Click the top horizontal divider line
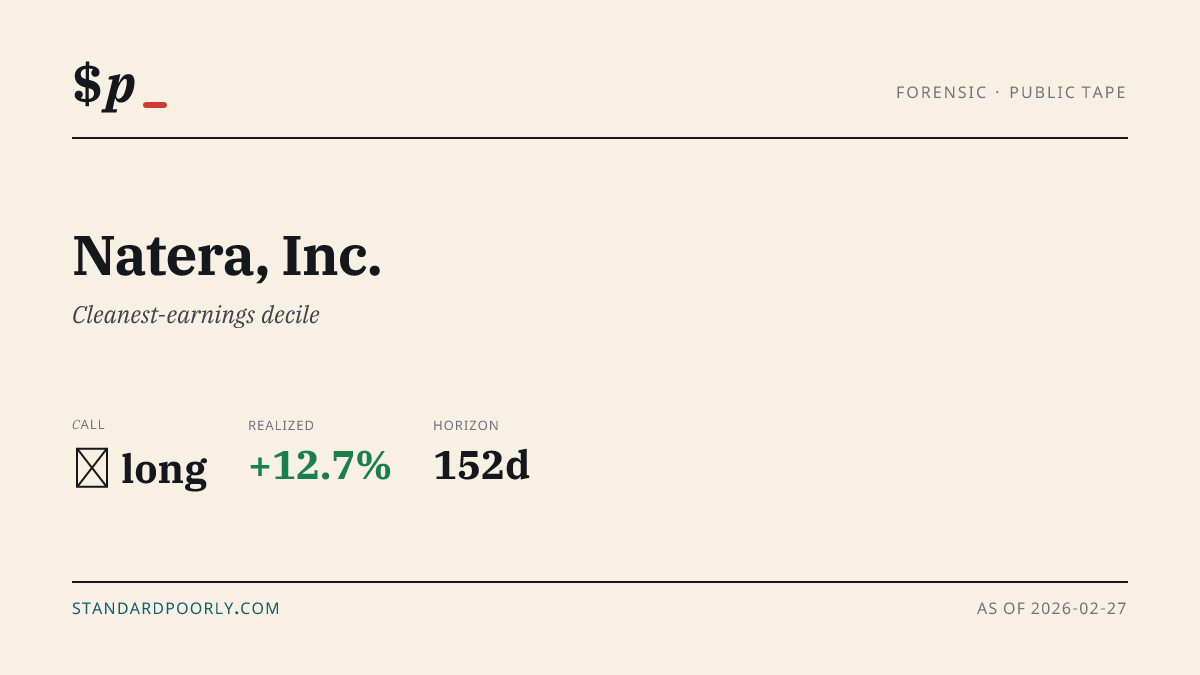 (600, 138)
